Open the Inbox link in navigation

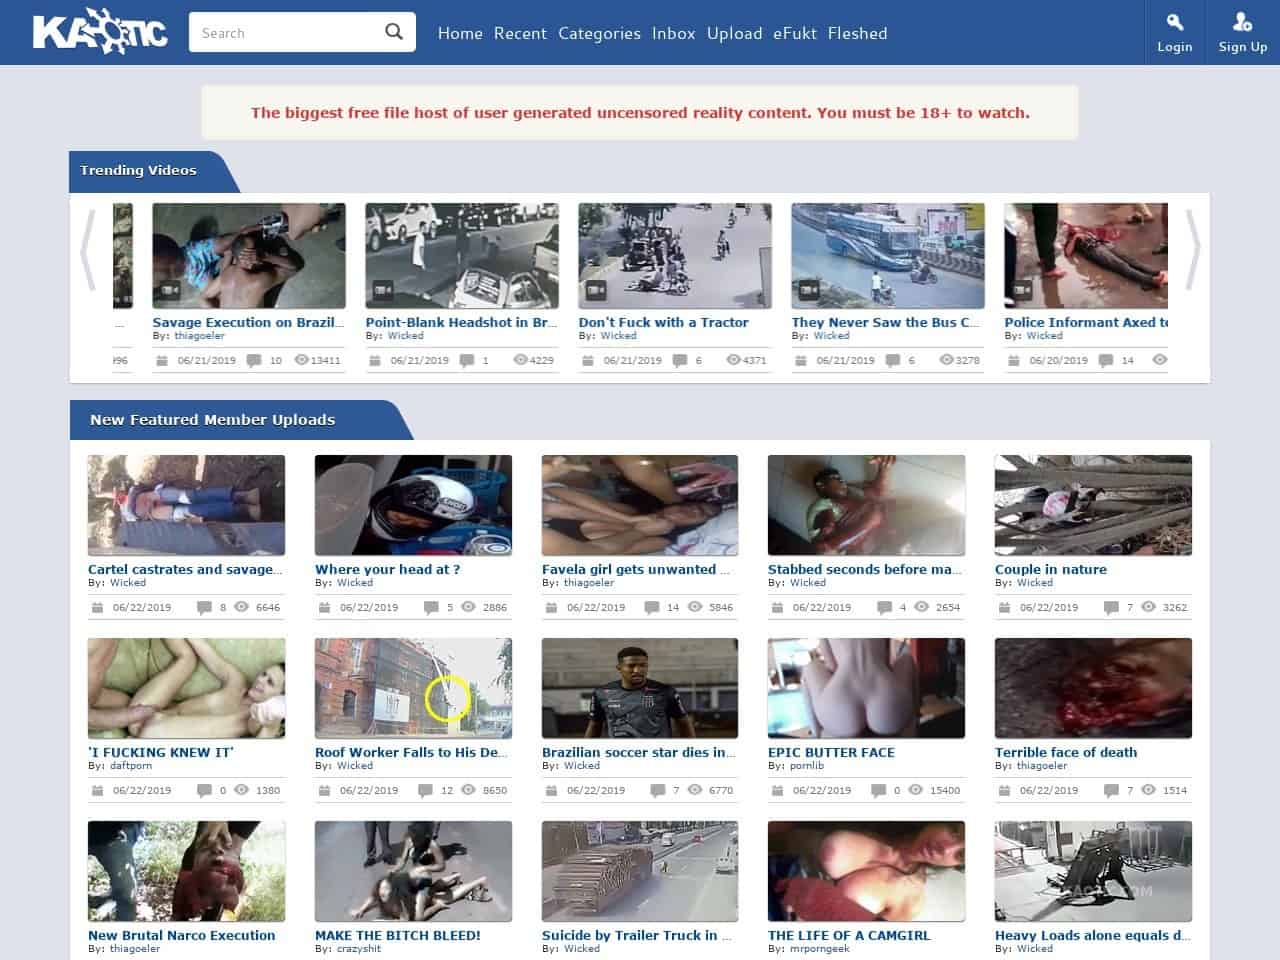click(673, 33)
